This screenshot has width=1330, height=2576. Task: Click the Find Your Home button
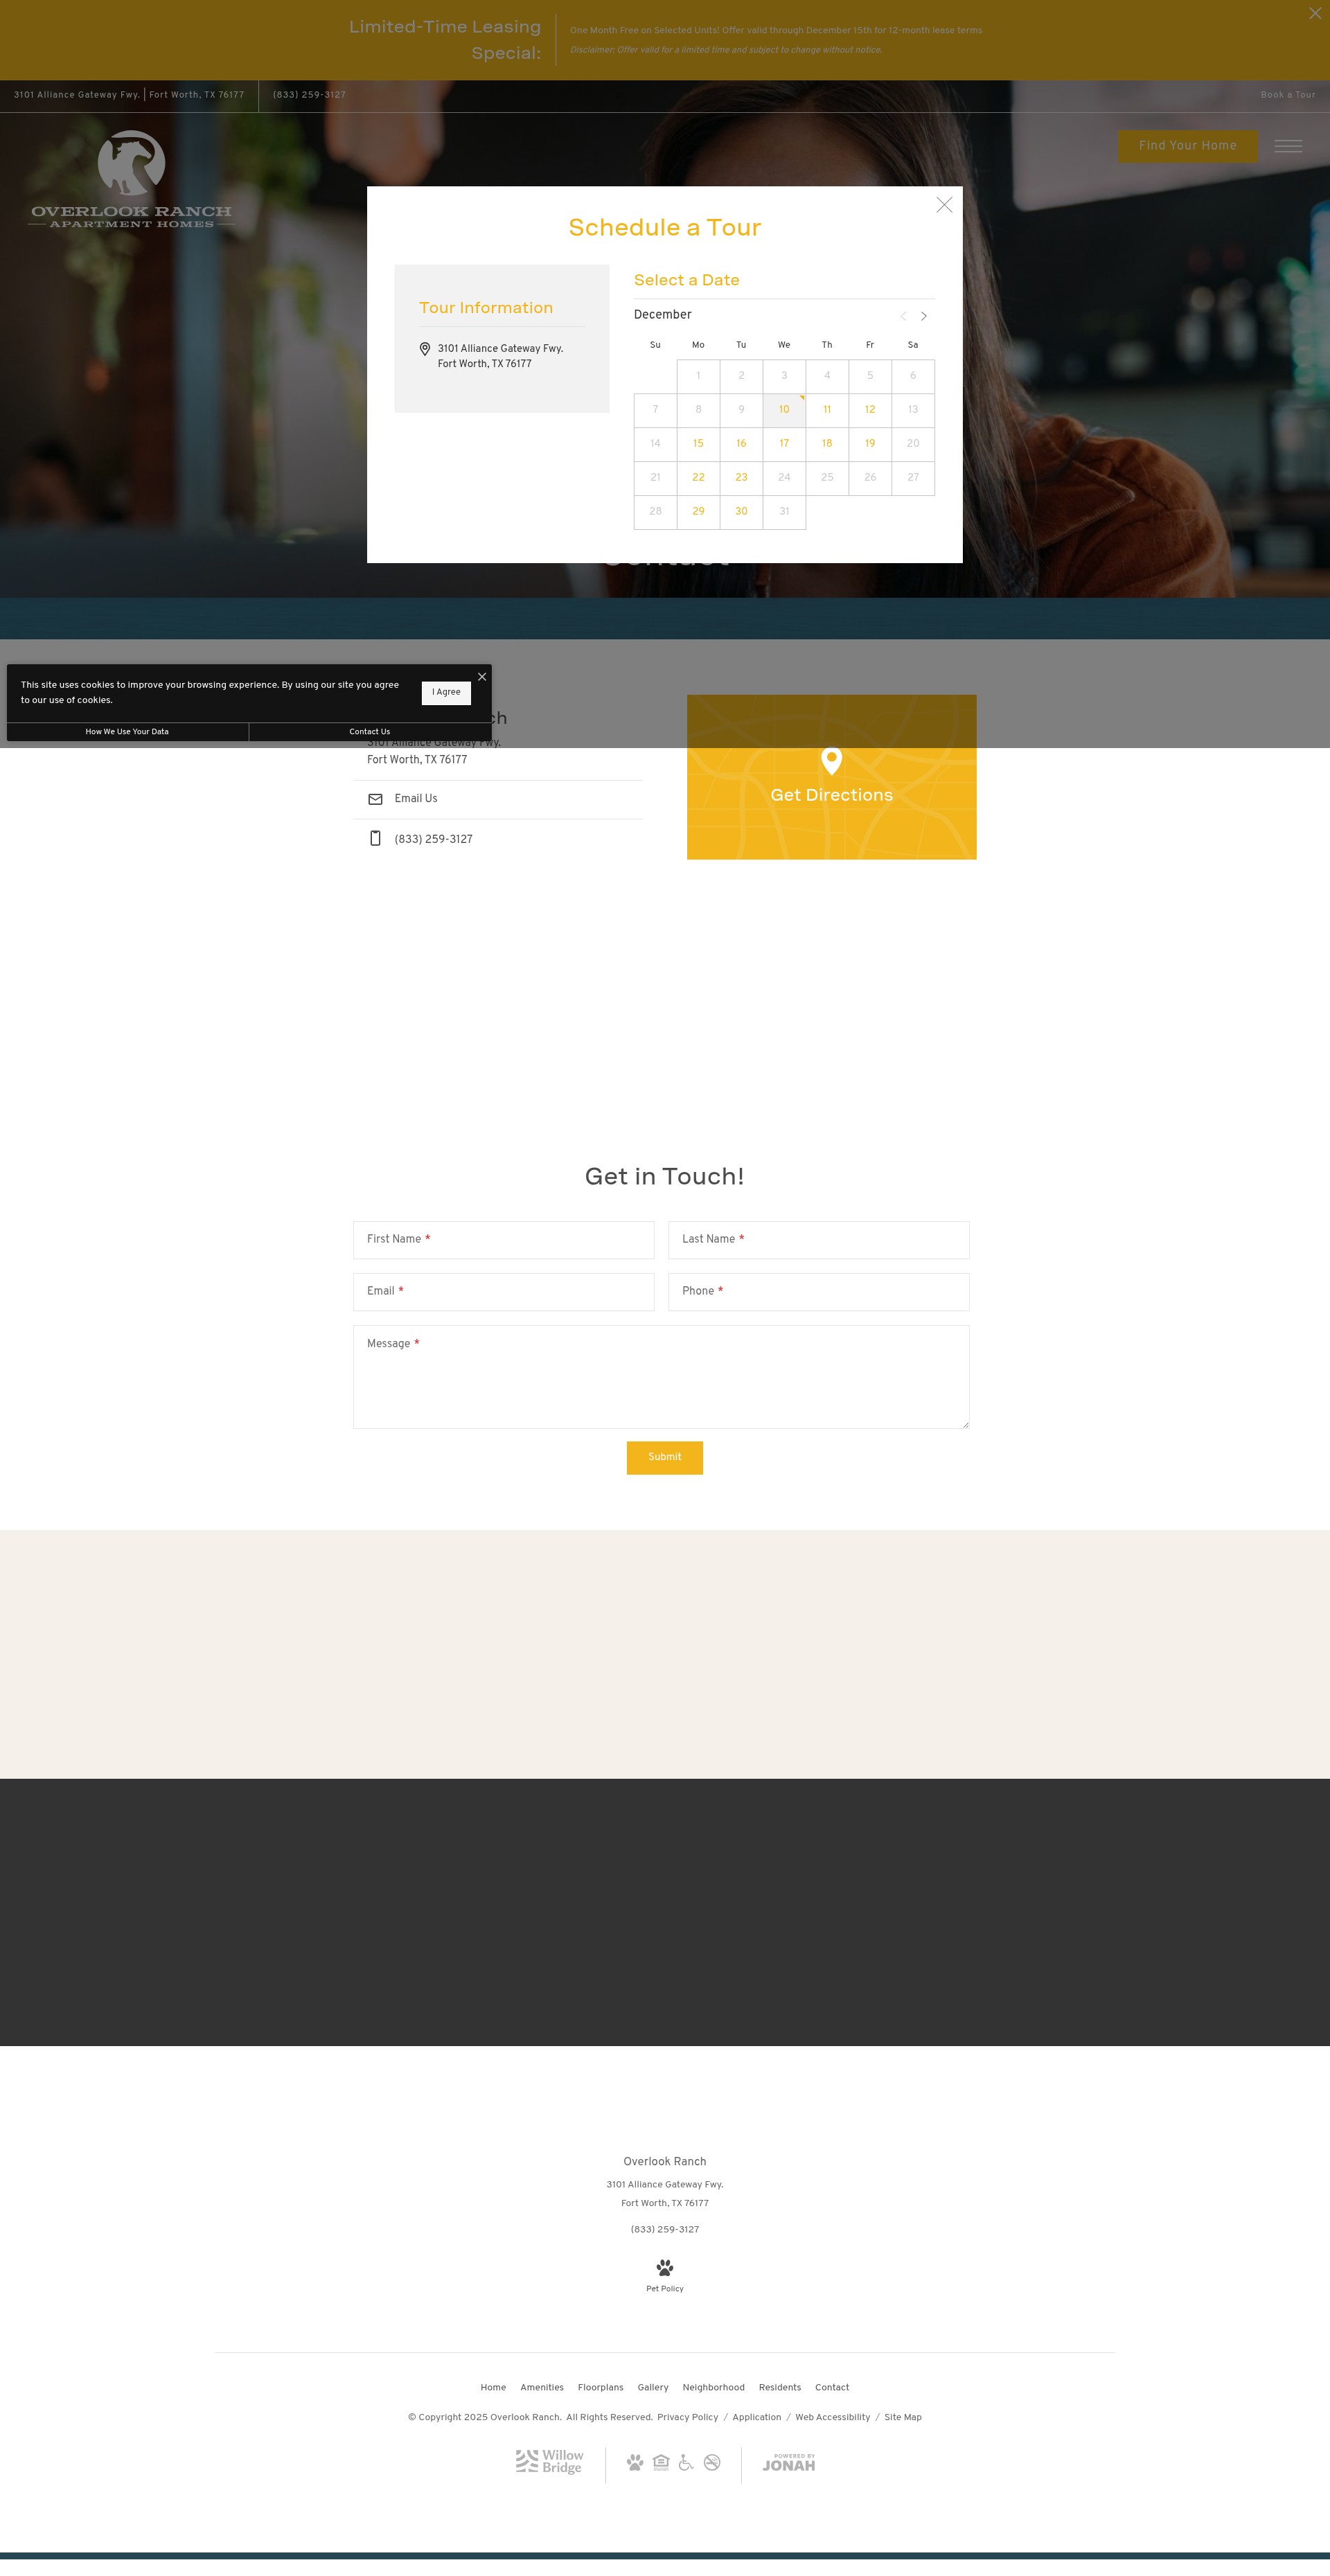coord(1187,146)
